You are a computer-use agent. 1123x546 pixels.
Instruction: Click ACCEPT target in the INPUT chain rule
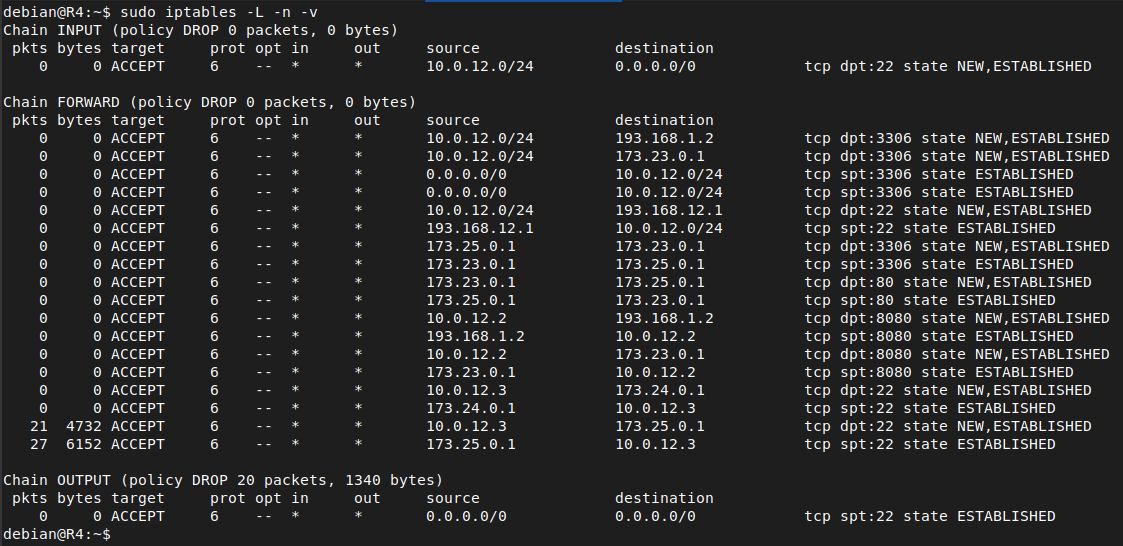click(138, 66)
